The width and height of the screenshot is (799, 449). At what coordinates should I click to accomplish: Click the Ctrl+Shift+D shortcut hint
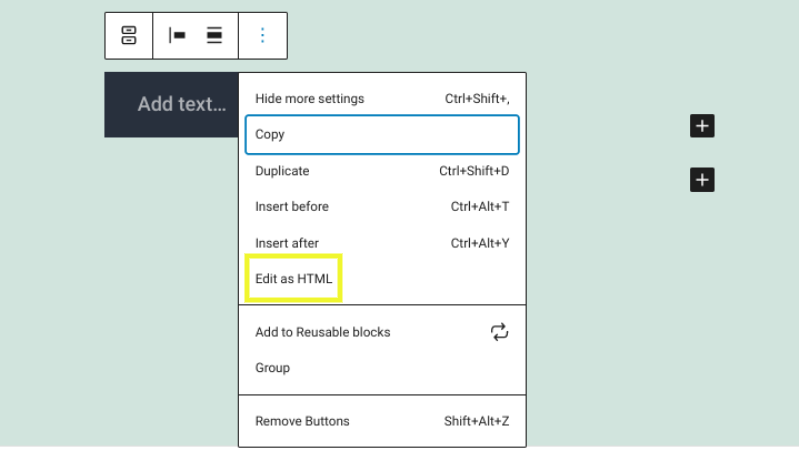pyautogui.click(x=474, y=171)
